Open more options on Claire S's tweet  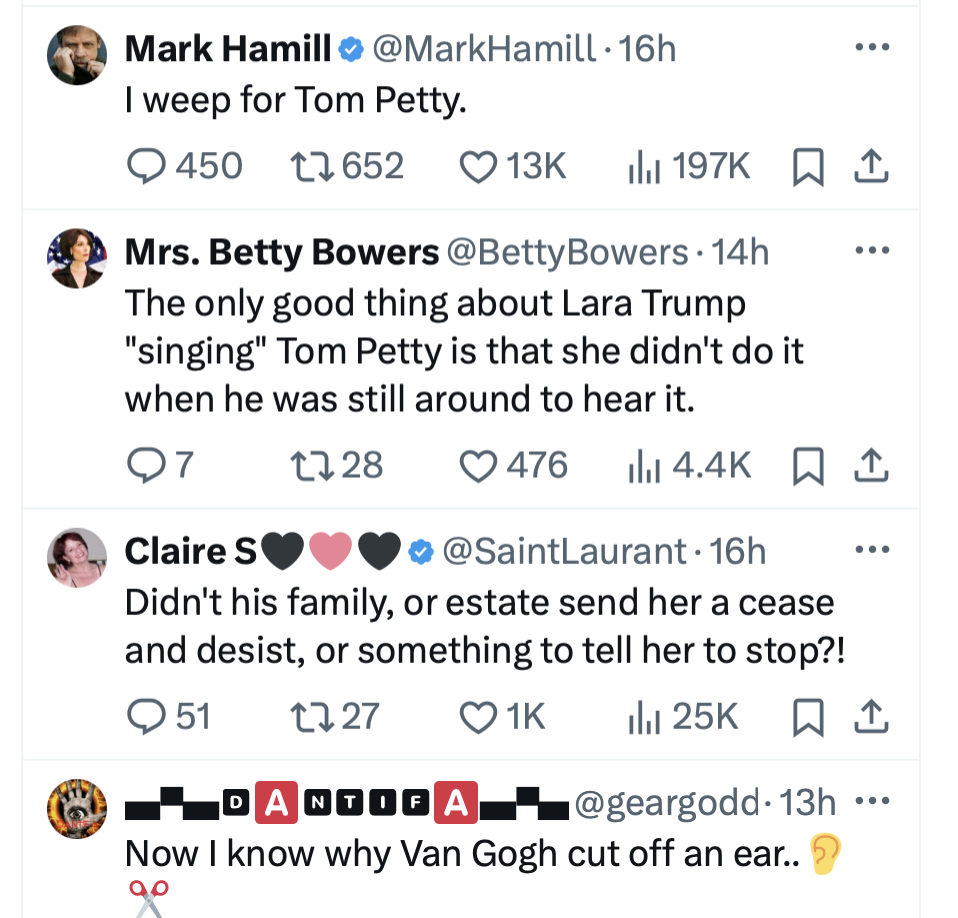(872, 550)
